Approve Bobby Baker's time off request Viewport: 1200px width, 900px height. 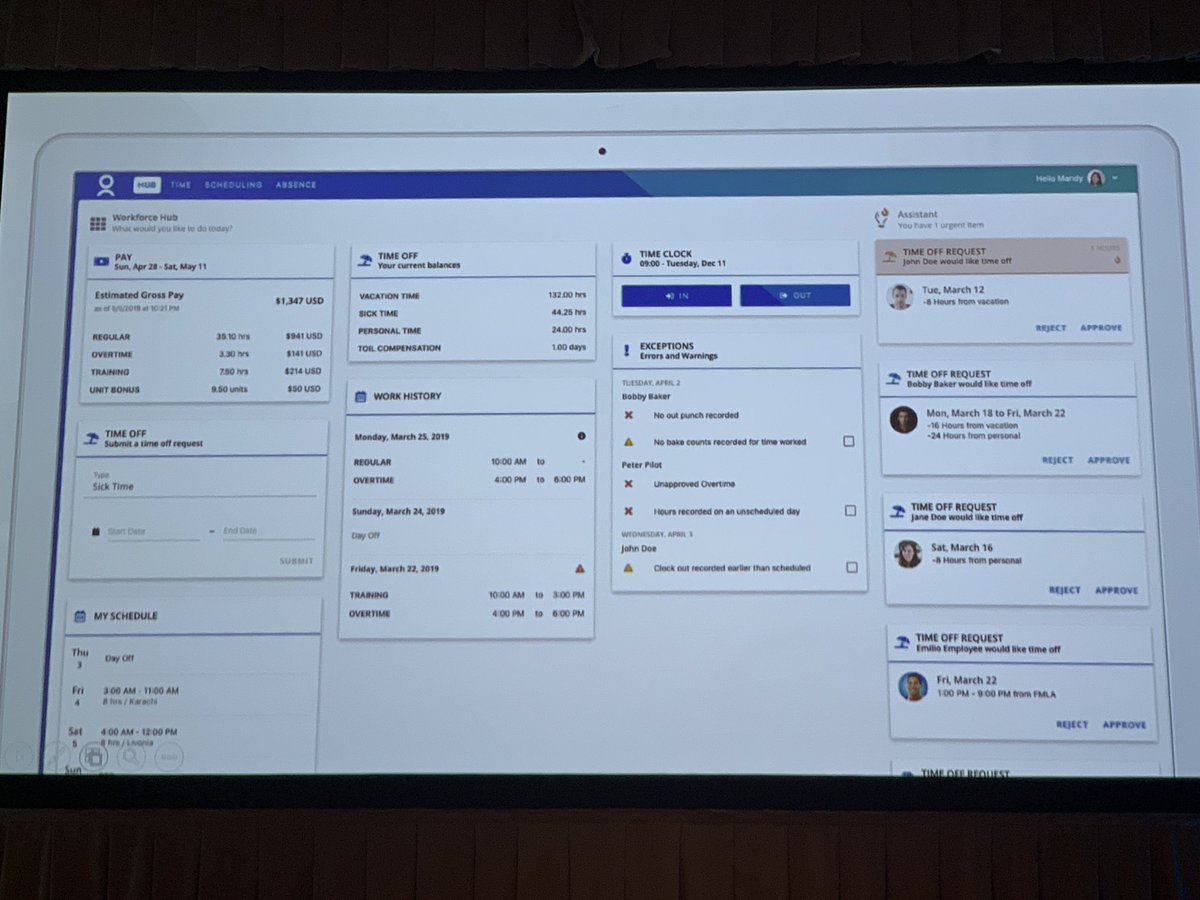click(1108, 460)
